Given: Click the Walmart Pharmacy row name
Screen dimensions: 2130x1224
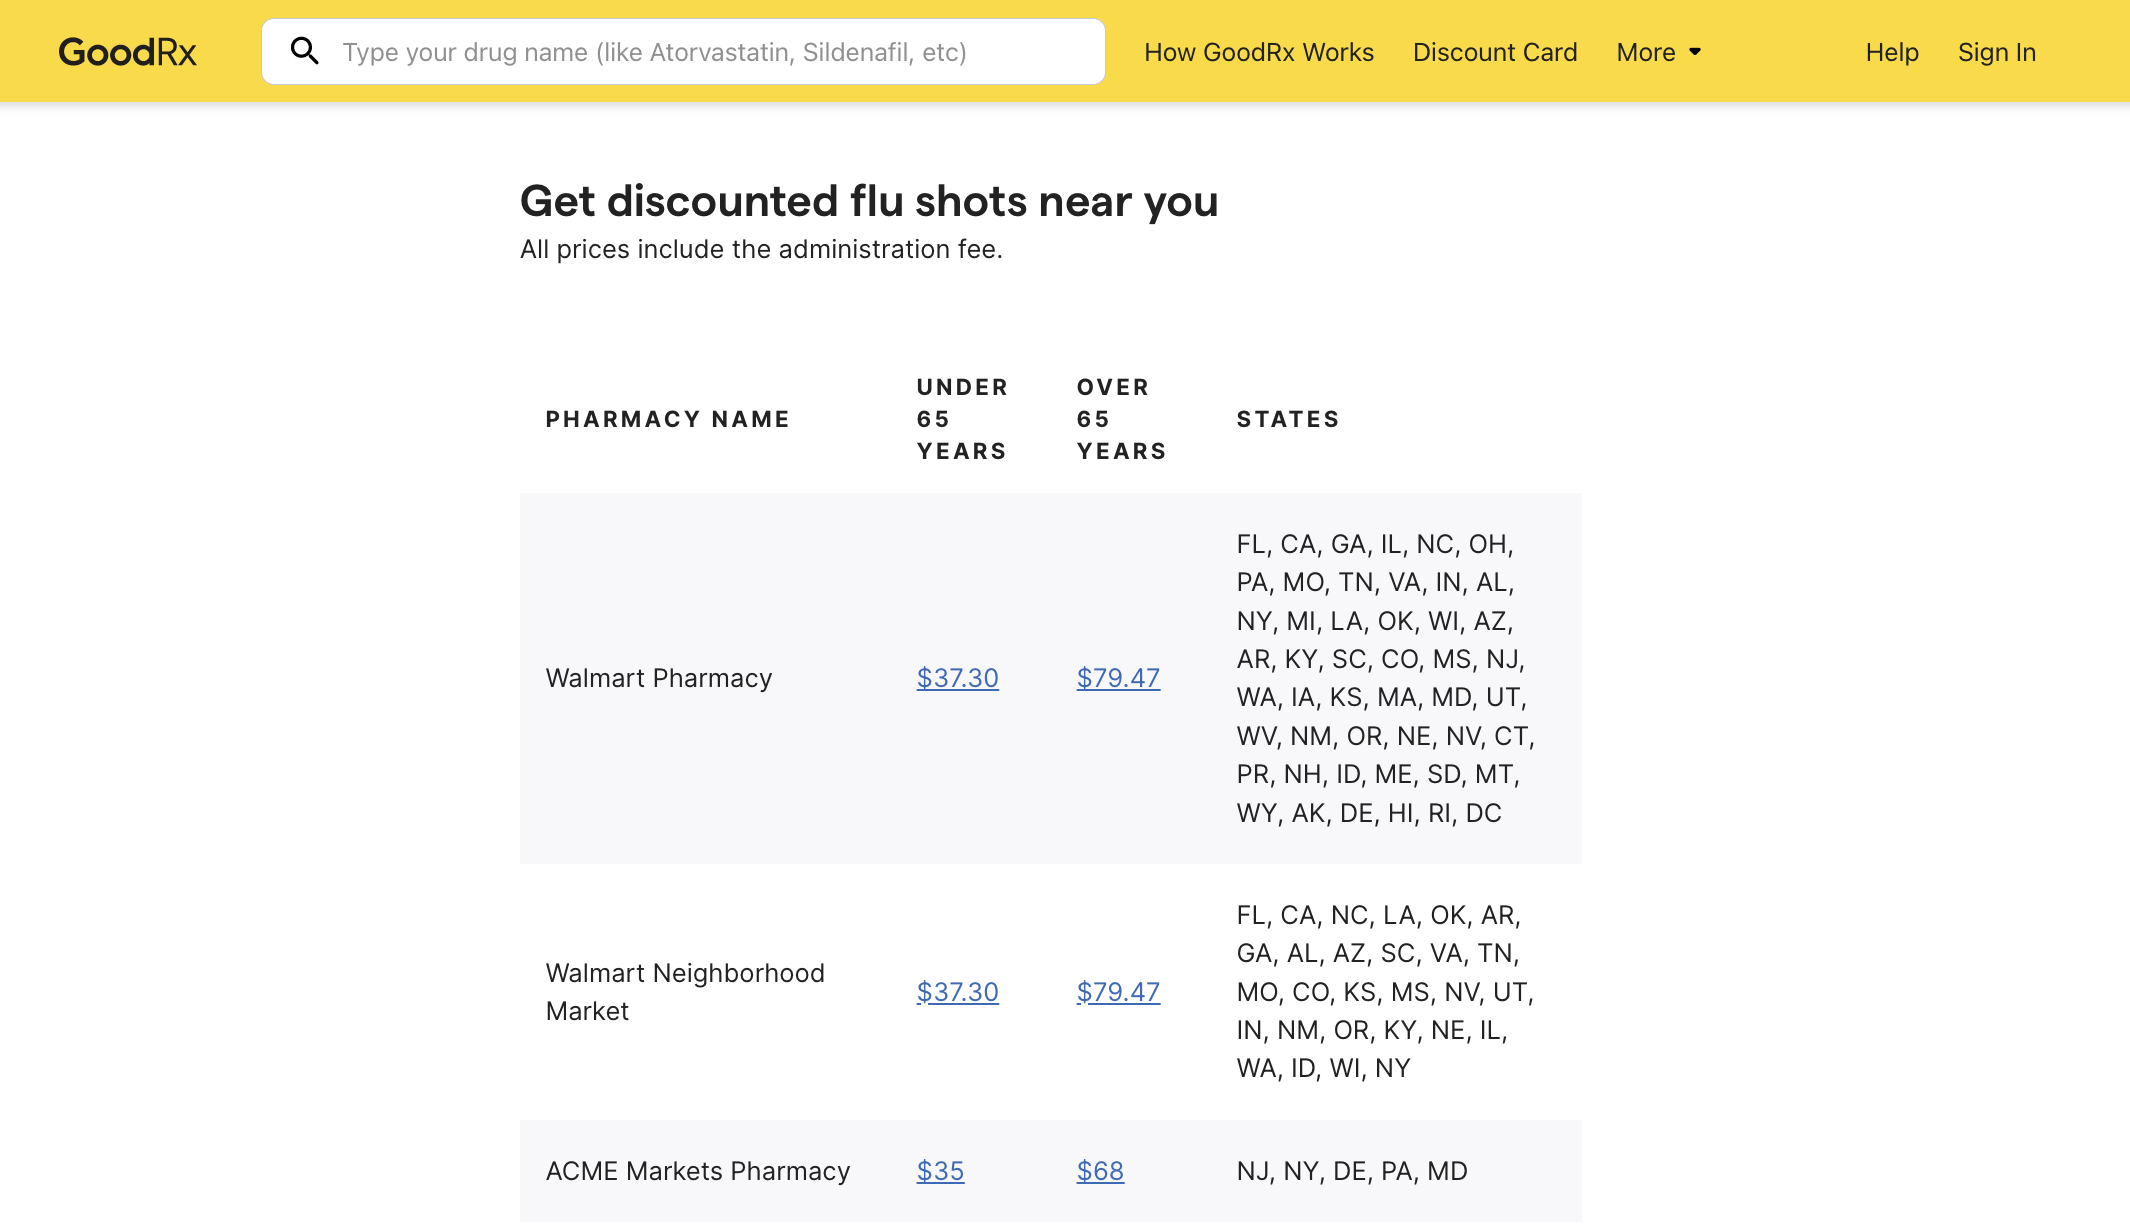Looking at the screenshot, I should tap(659, 678).
